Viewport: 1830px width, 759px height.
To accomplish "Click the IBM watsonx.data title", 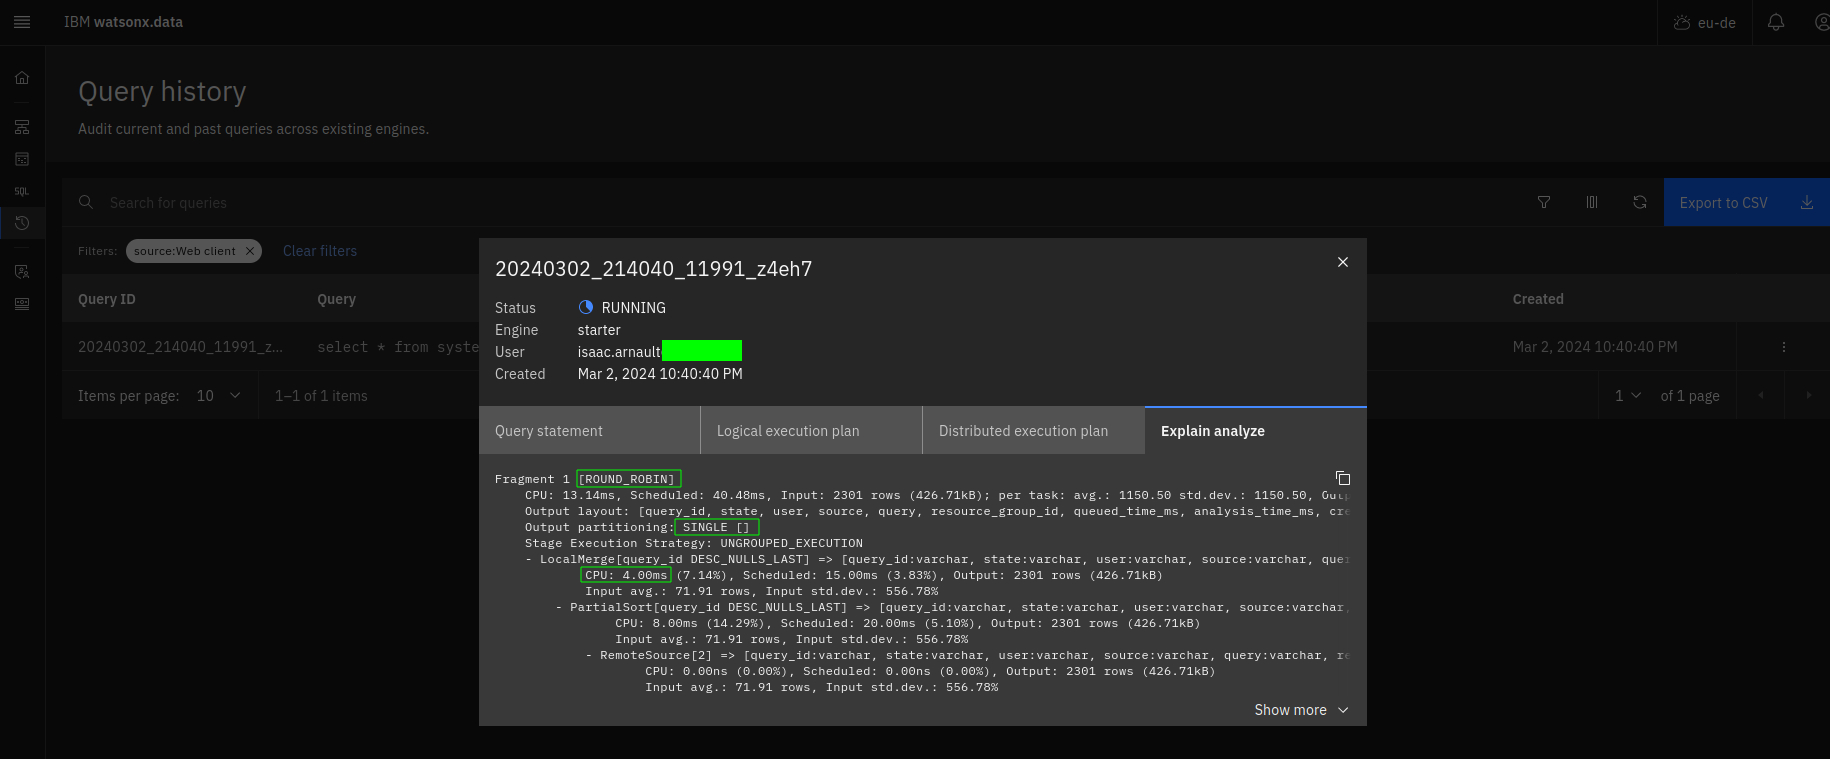I will (x=123, y=22).
